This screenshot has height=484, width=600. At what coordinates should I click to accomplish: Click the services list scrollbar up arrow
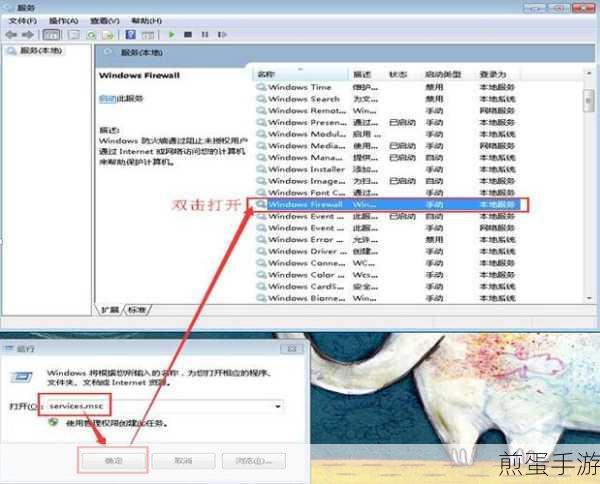[x=589, y=73]
